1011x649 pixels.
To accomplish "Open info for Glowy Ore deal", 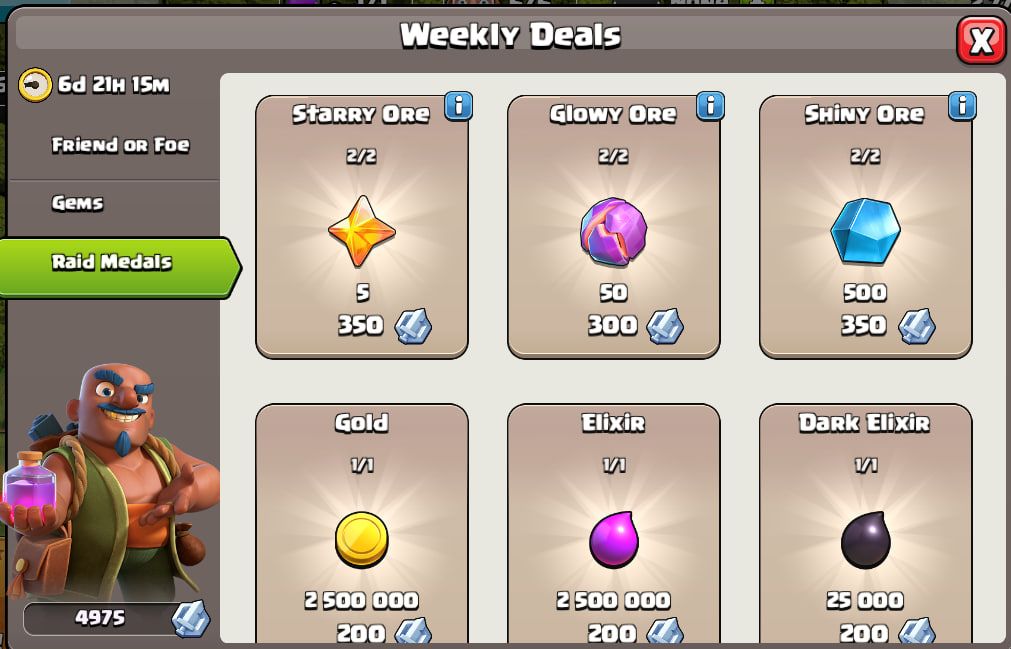I will 711,106.
